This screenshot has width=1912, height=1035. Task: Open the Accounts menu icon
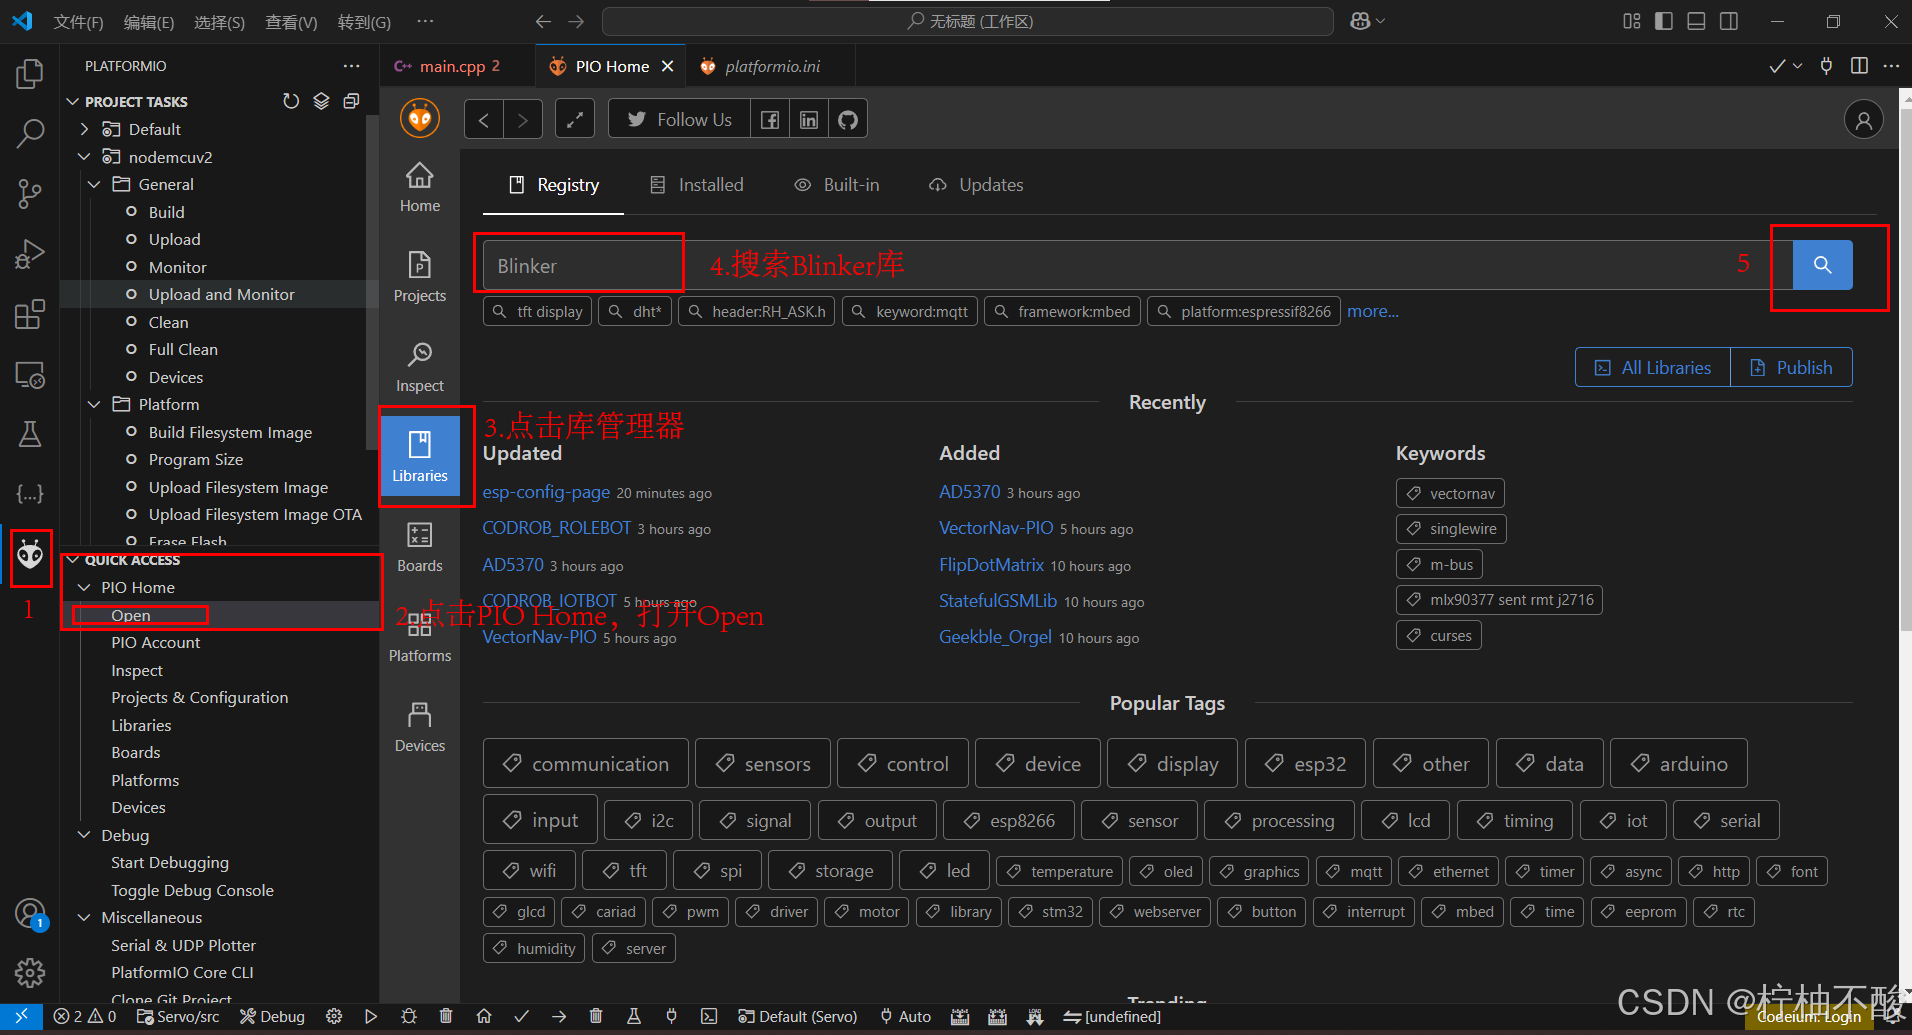click(30, 913)
